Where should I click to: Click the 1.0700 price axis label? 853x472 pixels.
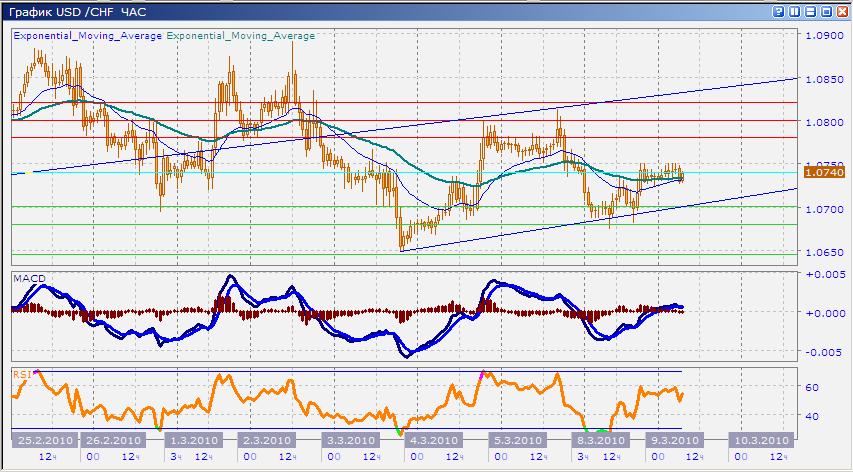coord(824,209)
